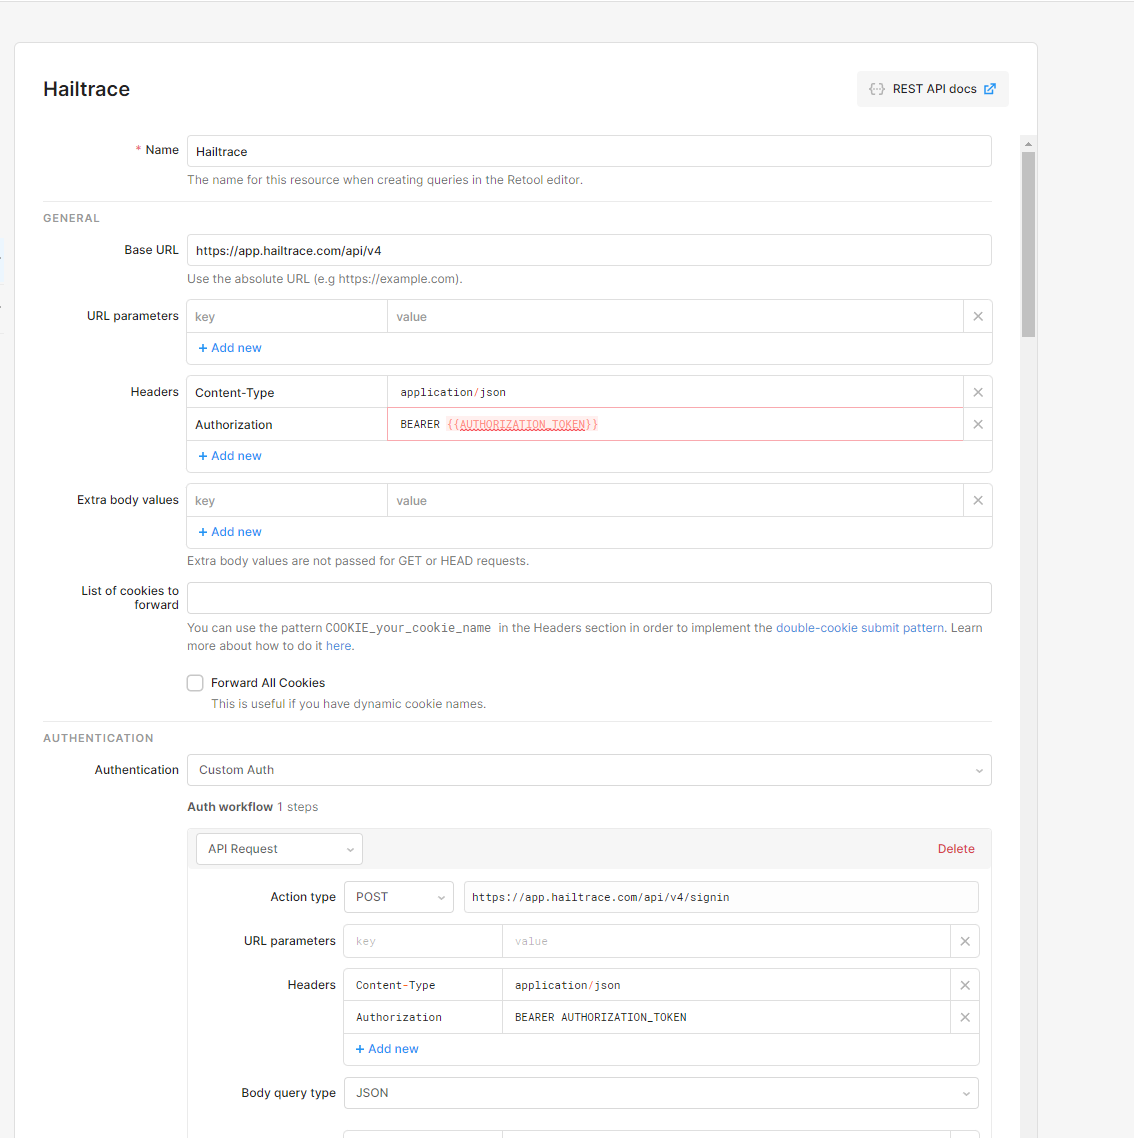Remove the auth workflow Authorization header

965,1018
